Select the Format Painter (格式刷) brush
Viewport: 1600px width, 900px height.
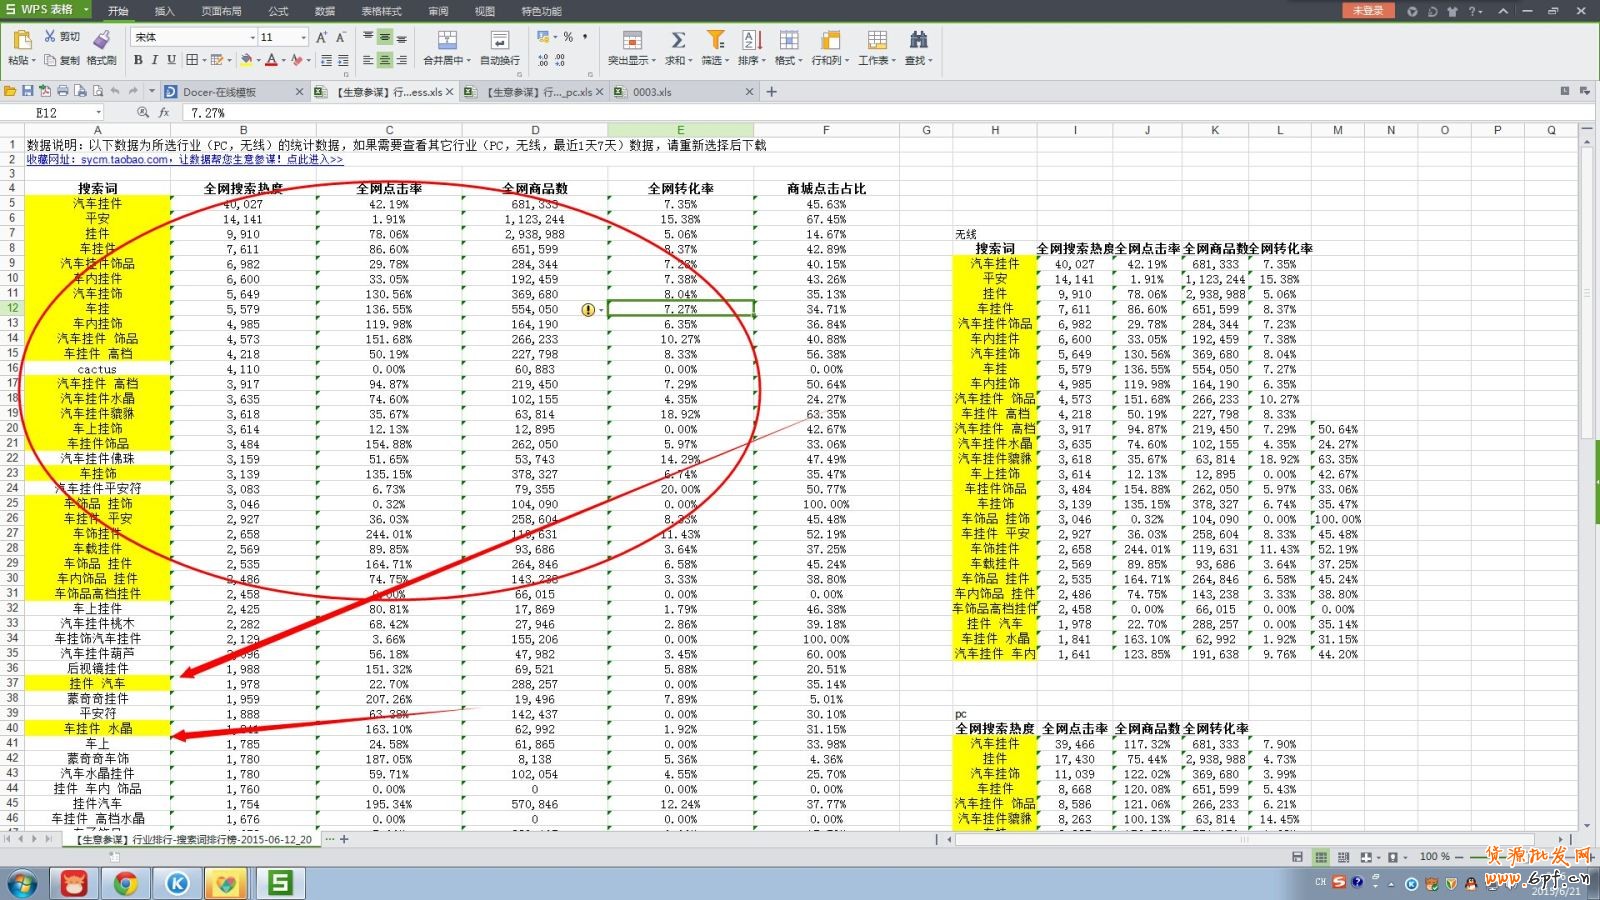[101, 39]
